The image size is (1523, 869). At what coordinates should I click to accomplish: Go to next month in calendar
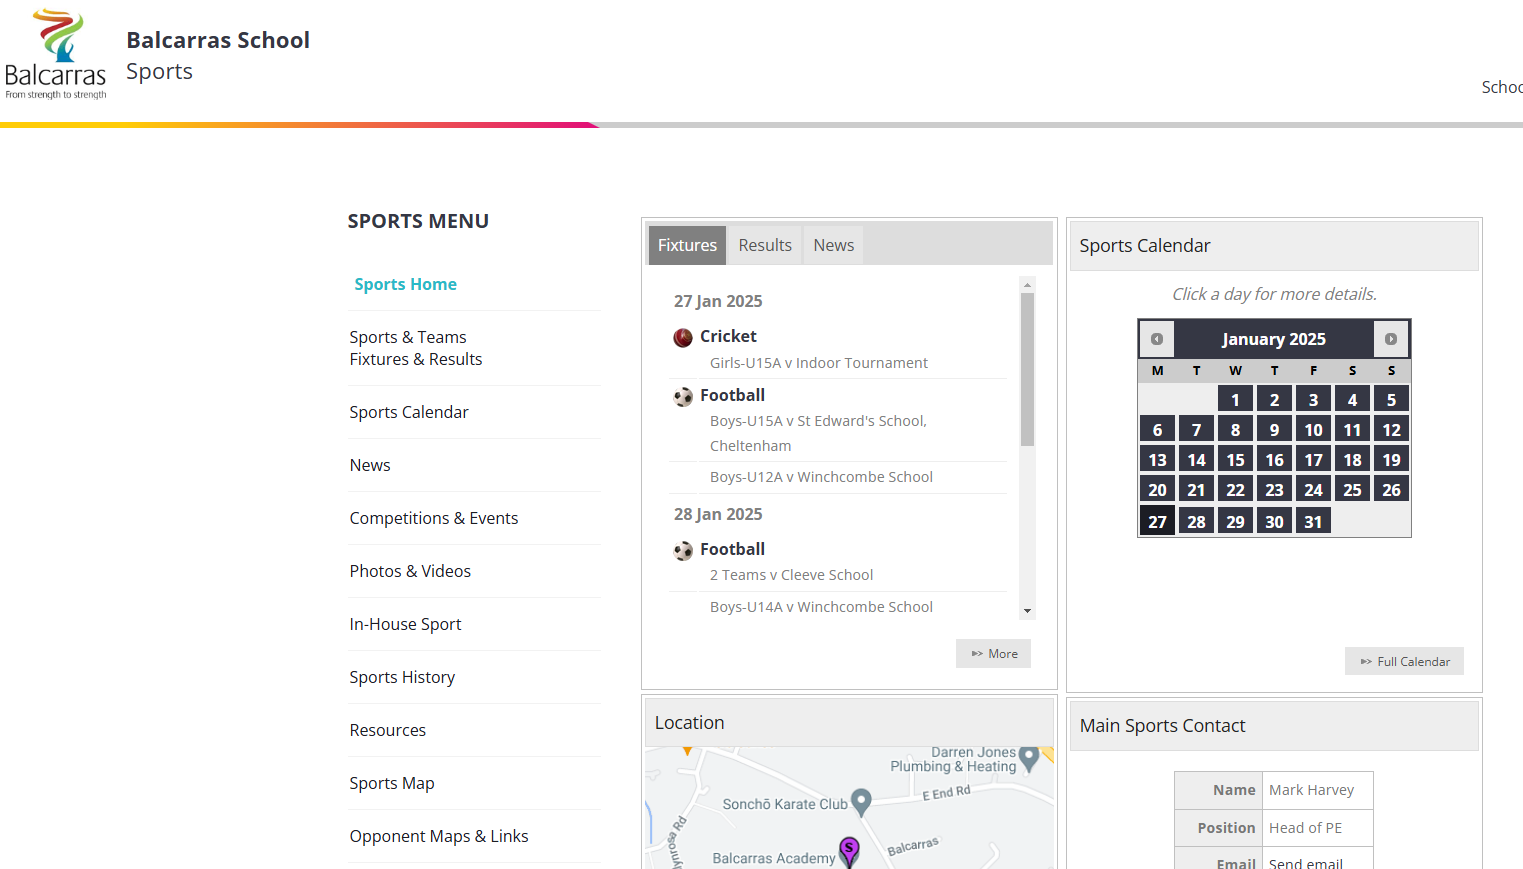1390,339
